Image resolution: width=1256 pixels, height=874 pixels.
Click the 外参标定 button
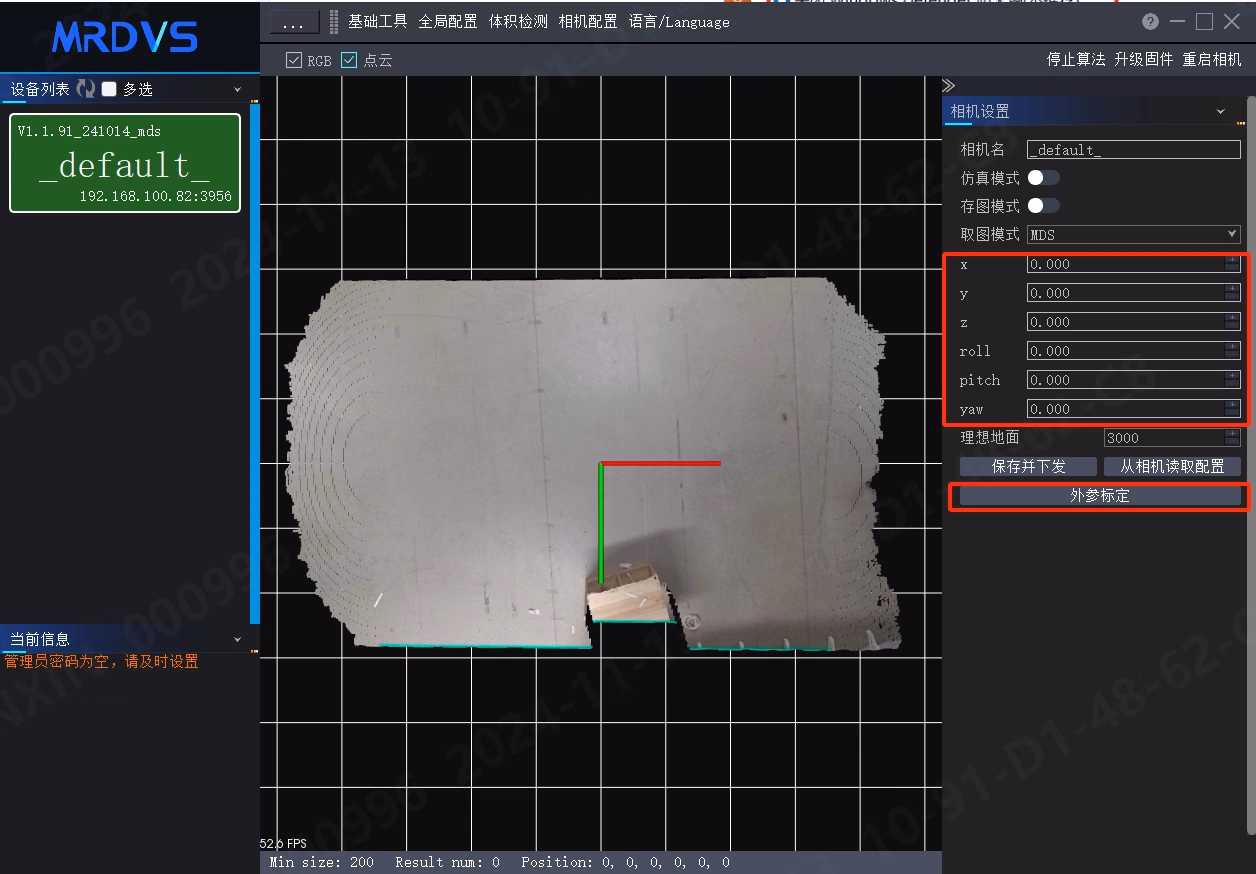[x=1100, y=495]
